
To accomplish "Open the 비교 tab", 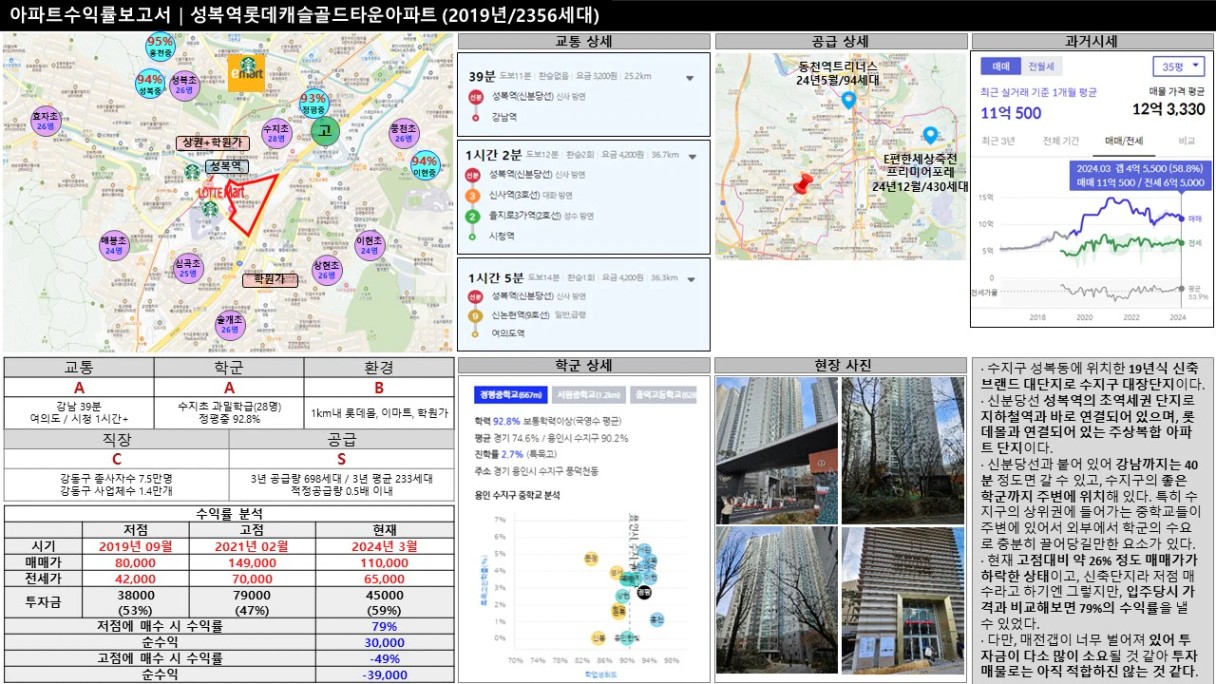I will 1186,141.
